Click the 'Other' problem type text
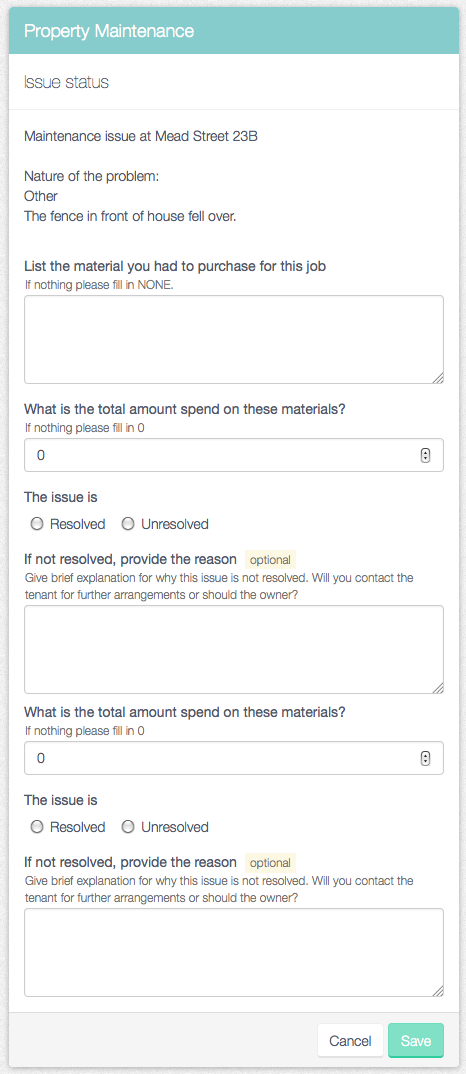 [40, 197]
